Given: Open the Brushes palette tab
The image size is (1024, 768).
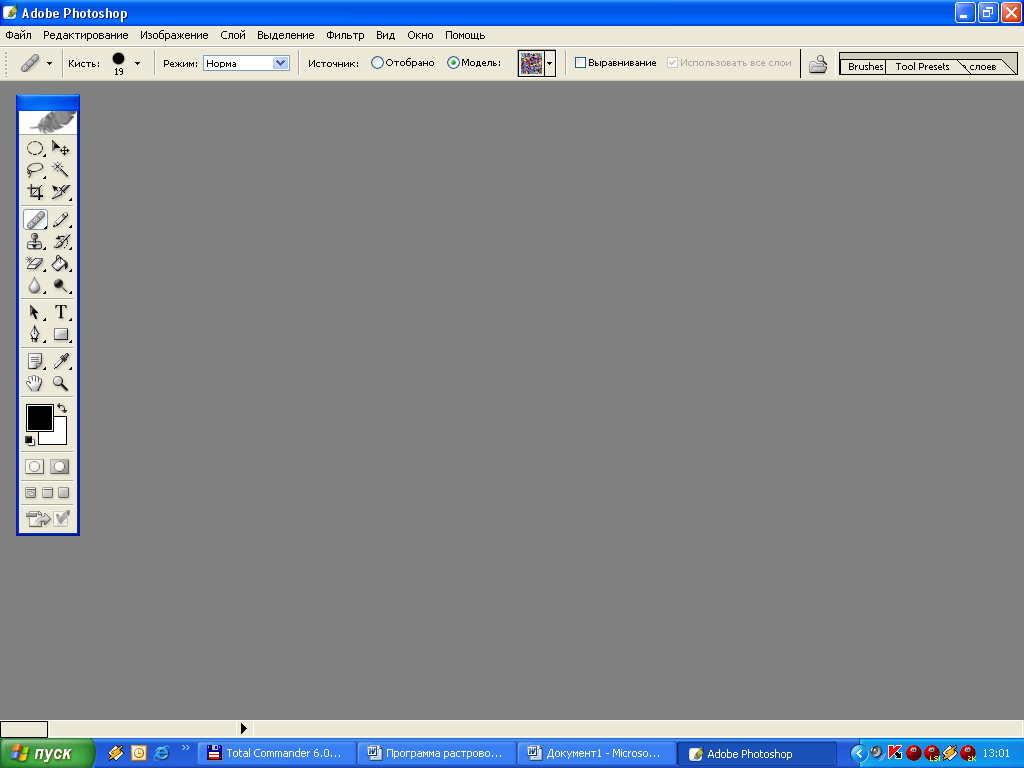Looking at the screenshot, I should pos(865,66).
